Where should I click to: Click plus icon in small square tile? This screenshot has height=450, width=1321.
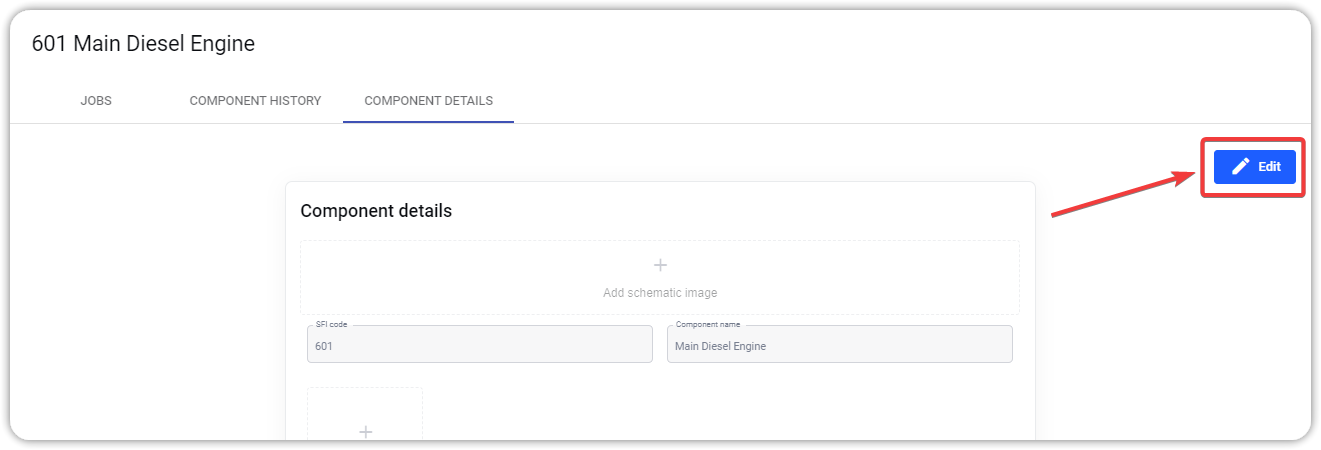[x=366, y=431]
